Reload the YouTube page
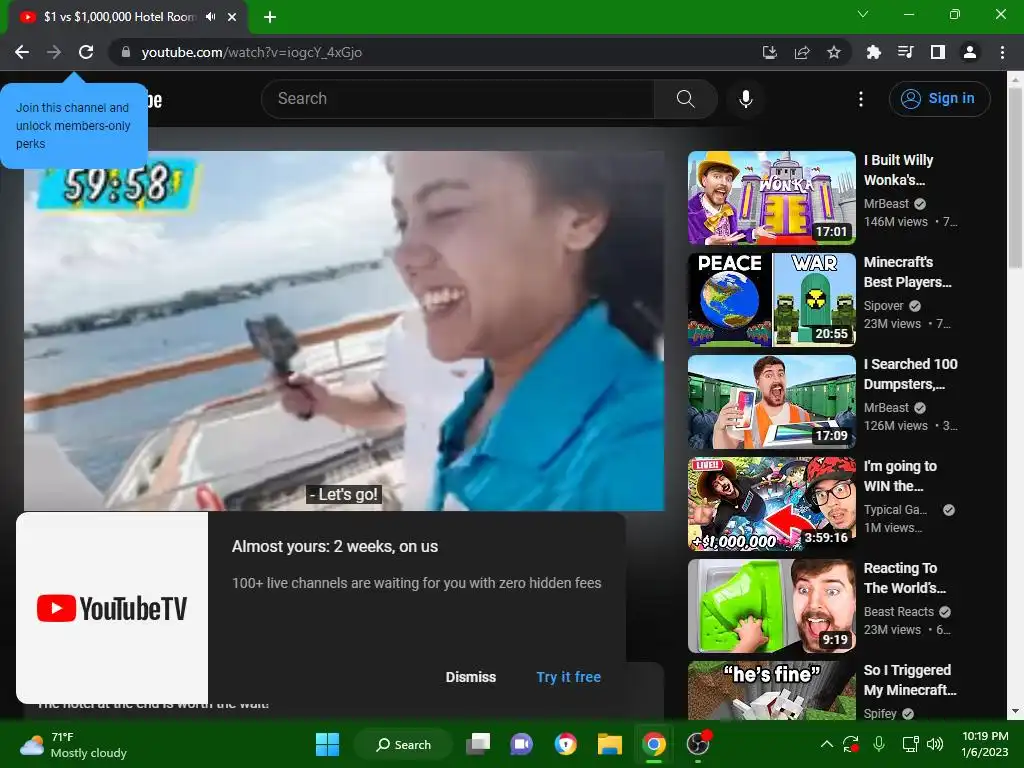This screenshot has height=768, width=1024. coord(86,52)
